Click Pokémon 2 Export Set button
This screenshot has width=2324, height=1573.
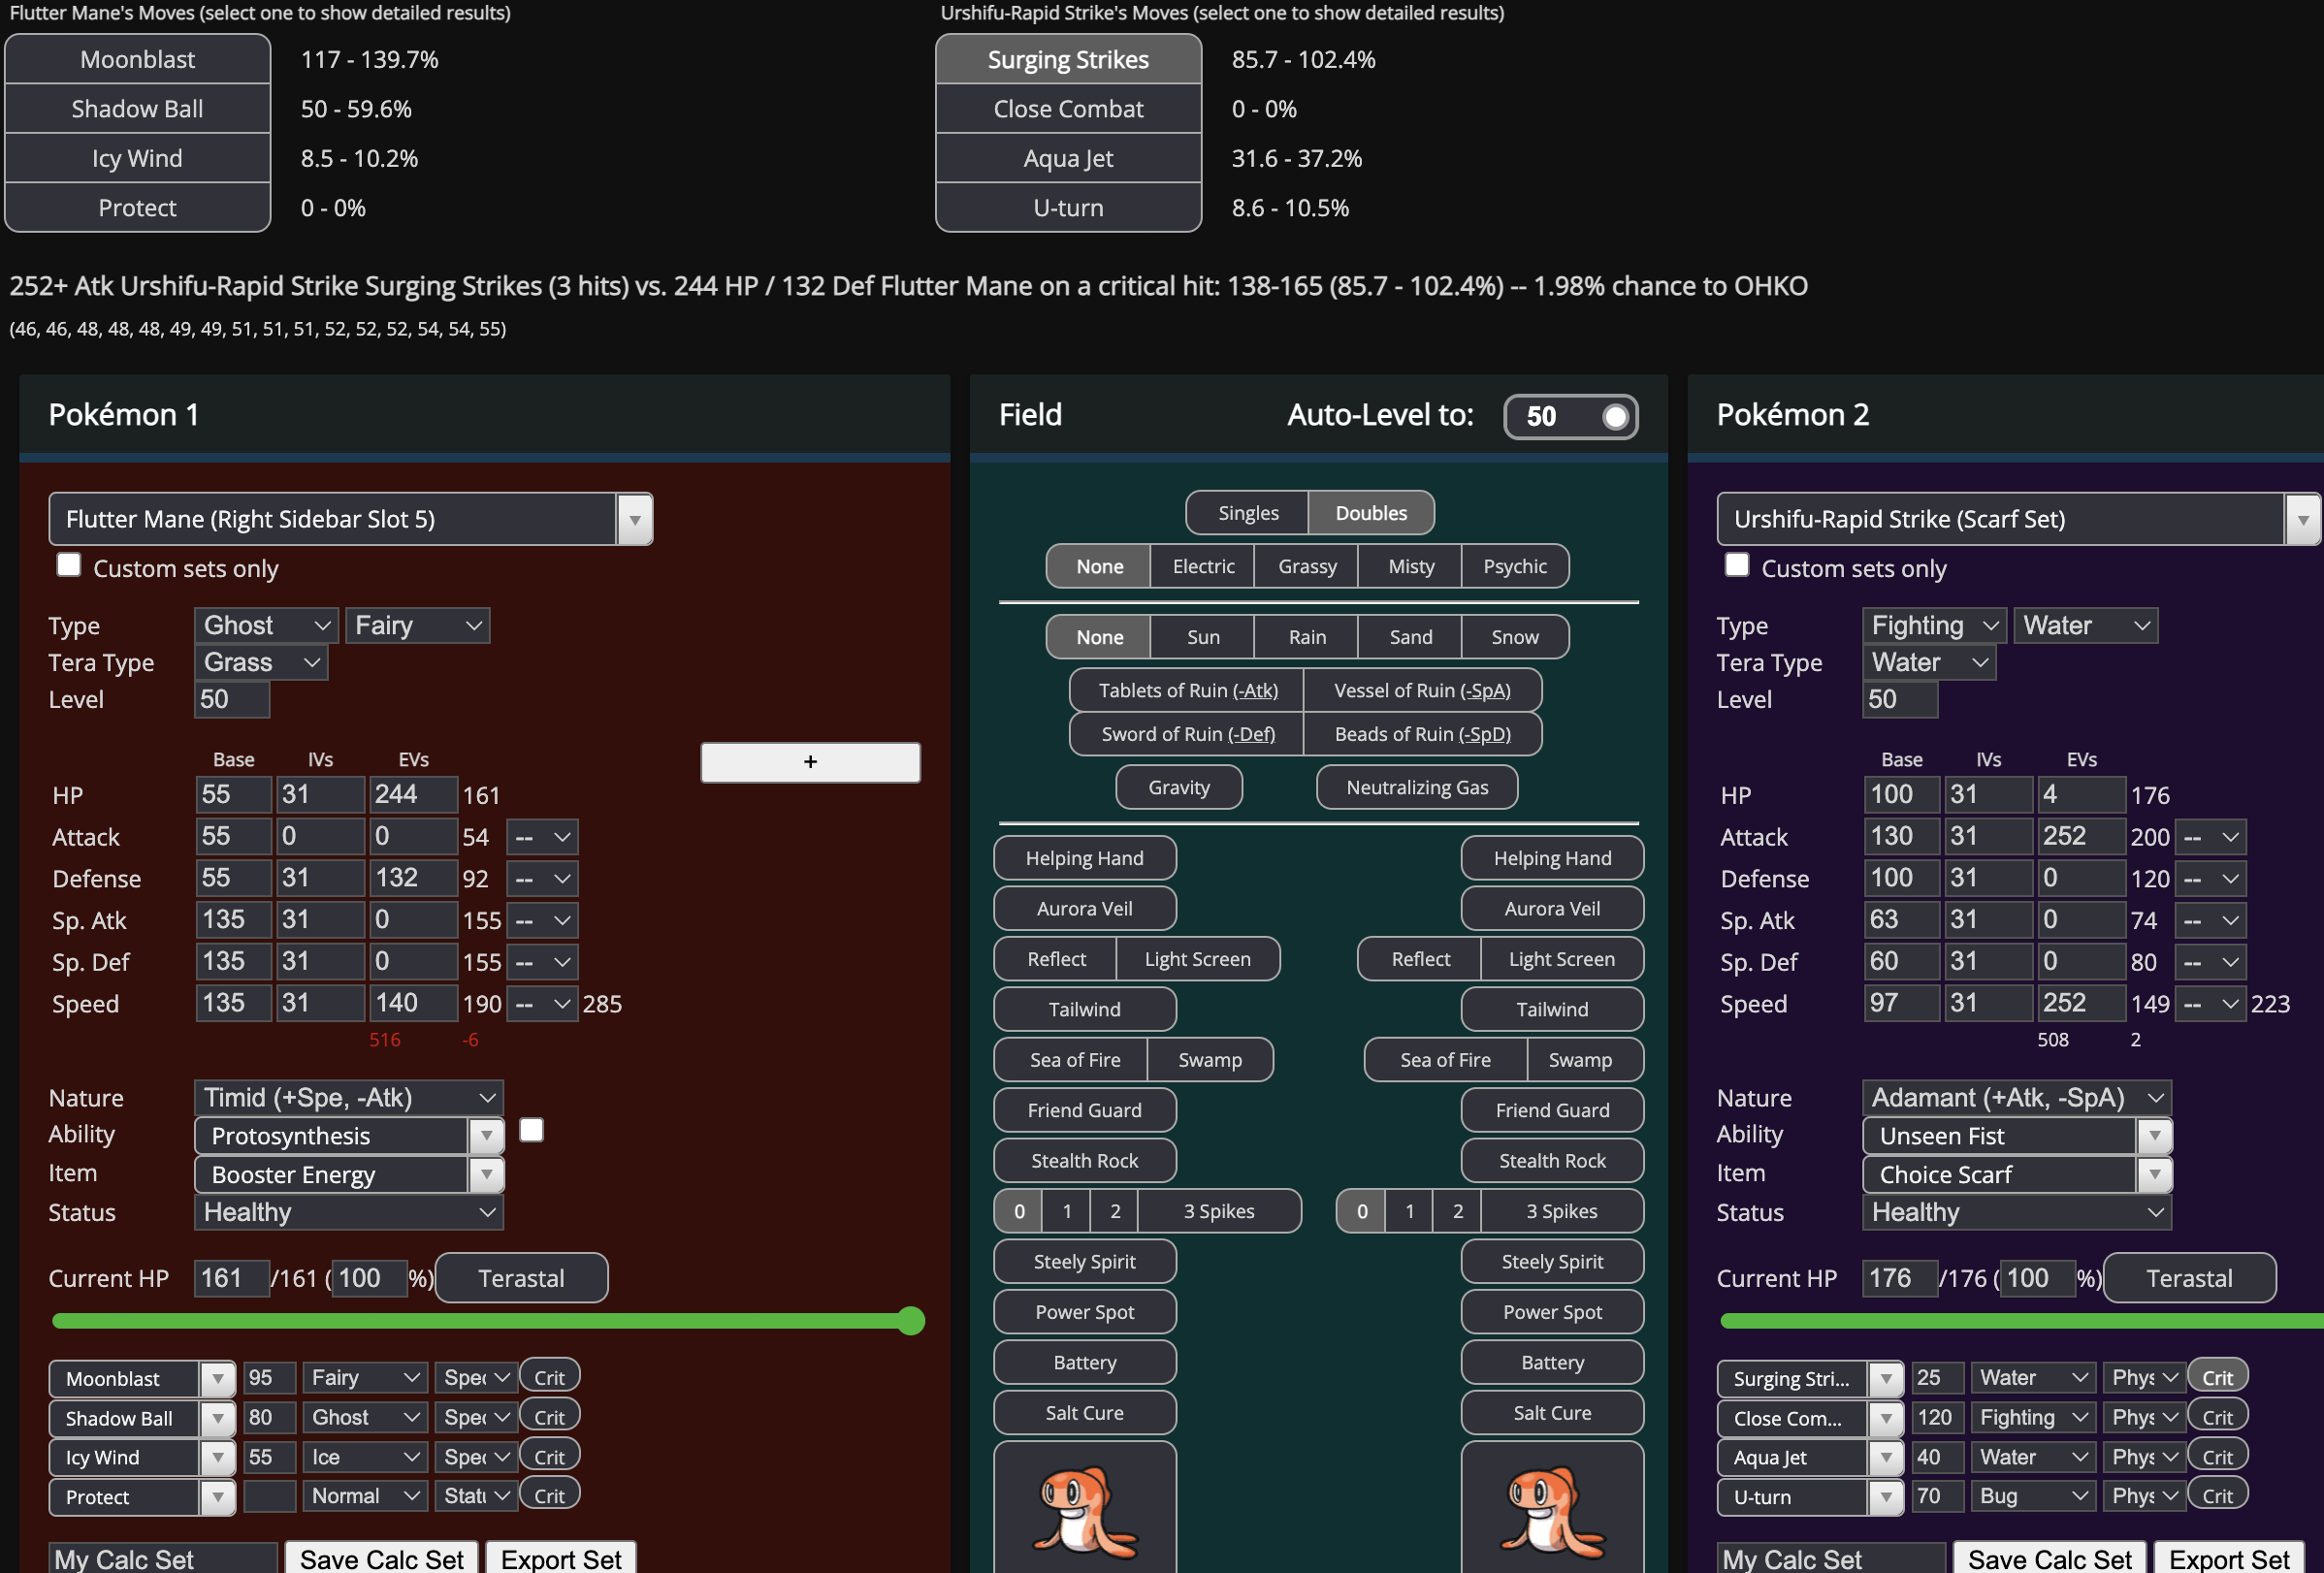click(x=2229, y=1559)
